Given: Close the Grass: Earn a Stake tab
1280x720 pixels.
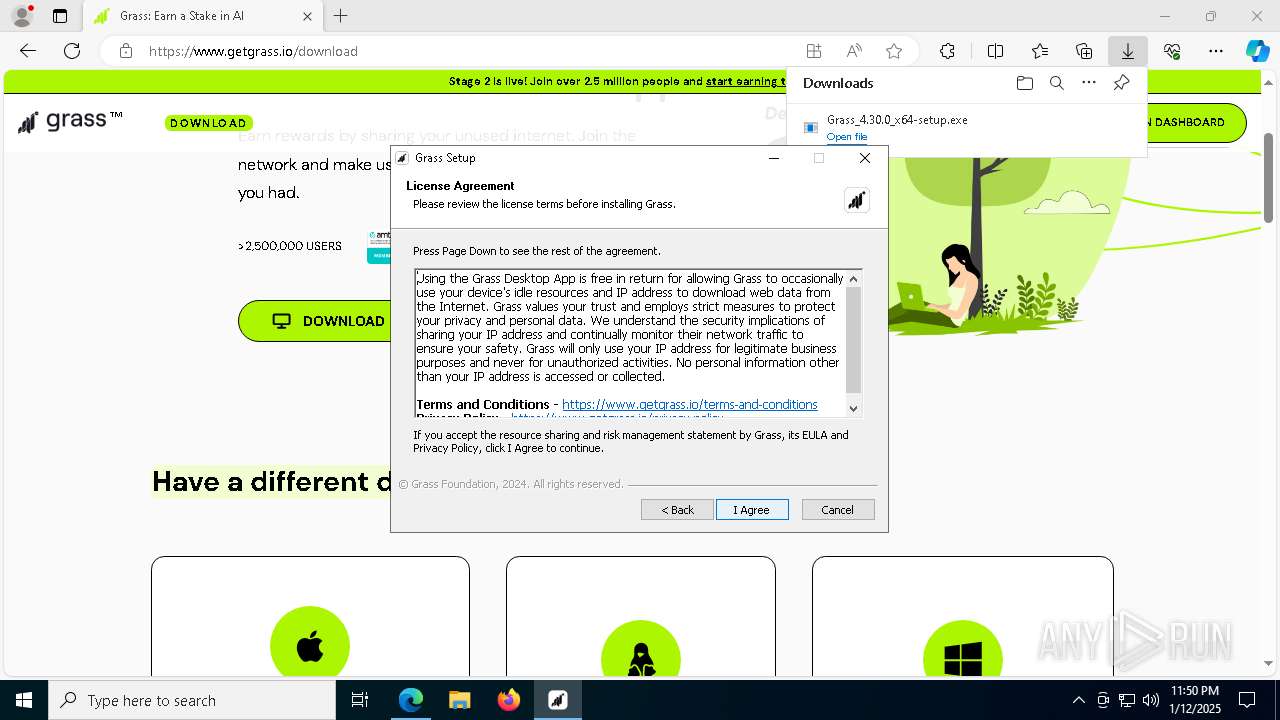Looking at the screenshot, I should [307, 16].
